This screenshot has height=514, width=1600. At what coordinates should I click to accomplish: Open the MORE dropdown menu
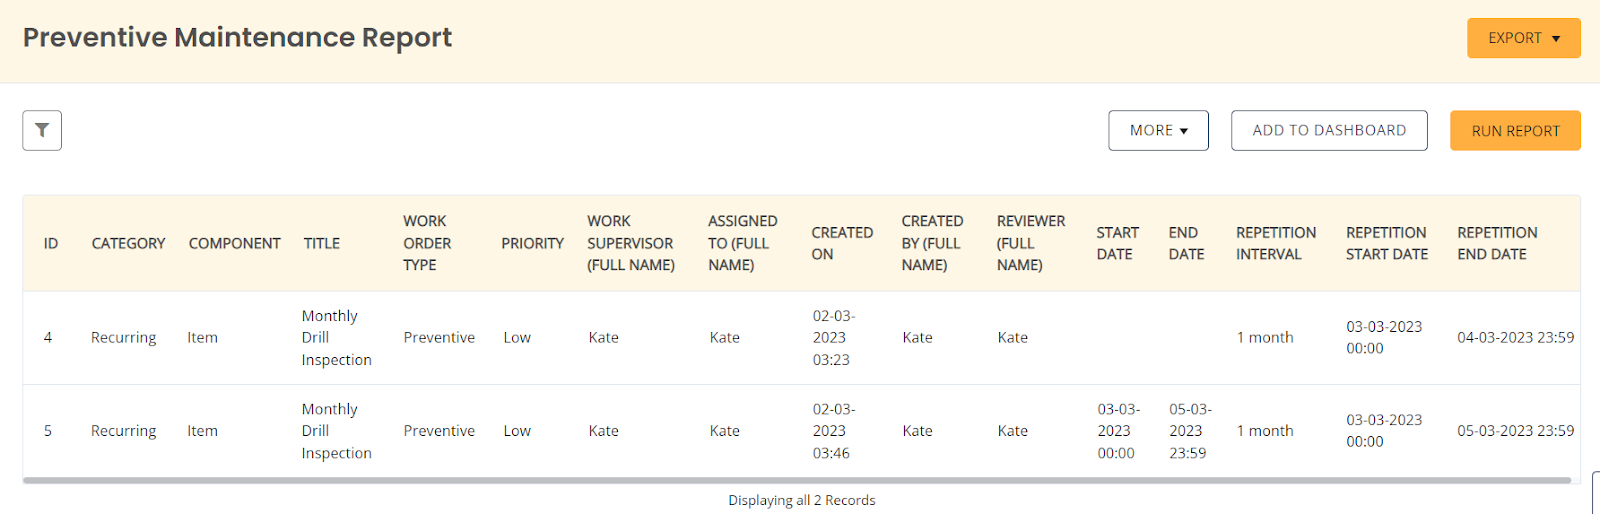(1158, 130)
